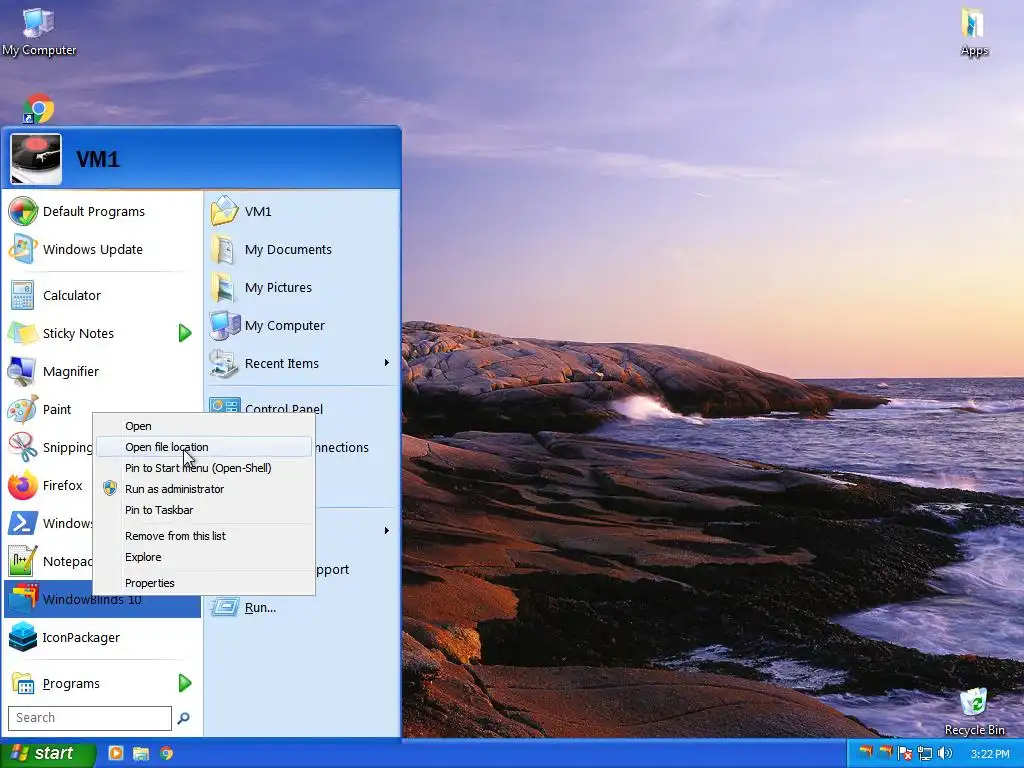Viewport: 1024px width, 768px height.
Task: Select Remove from this list
Action: [x=204, y=536]
